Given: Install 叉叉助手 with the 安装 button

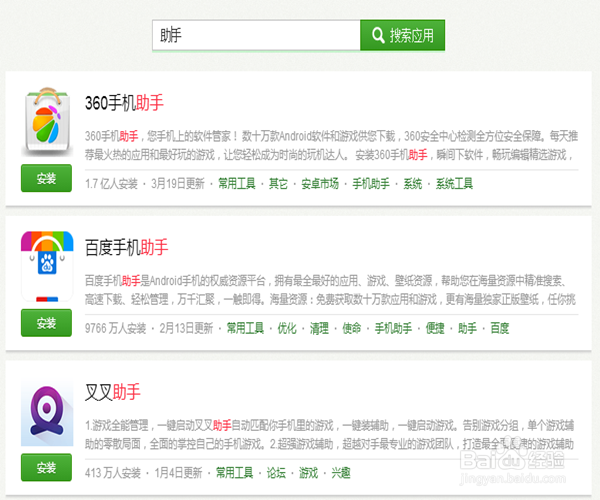Looking at the screenshot, I should [46, 467].
